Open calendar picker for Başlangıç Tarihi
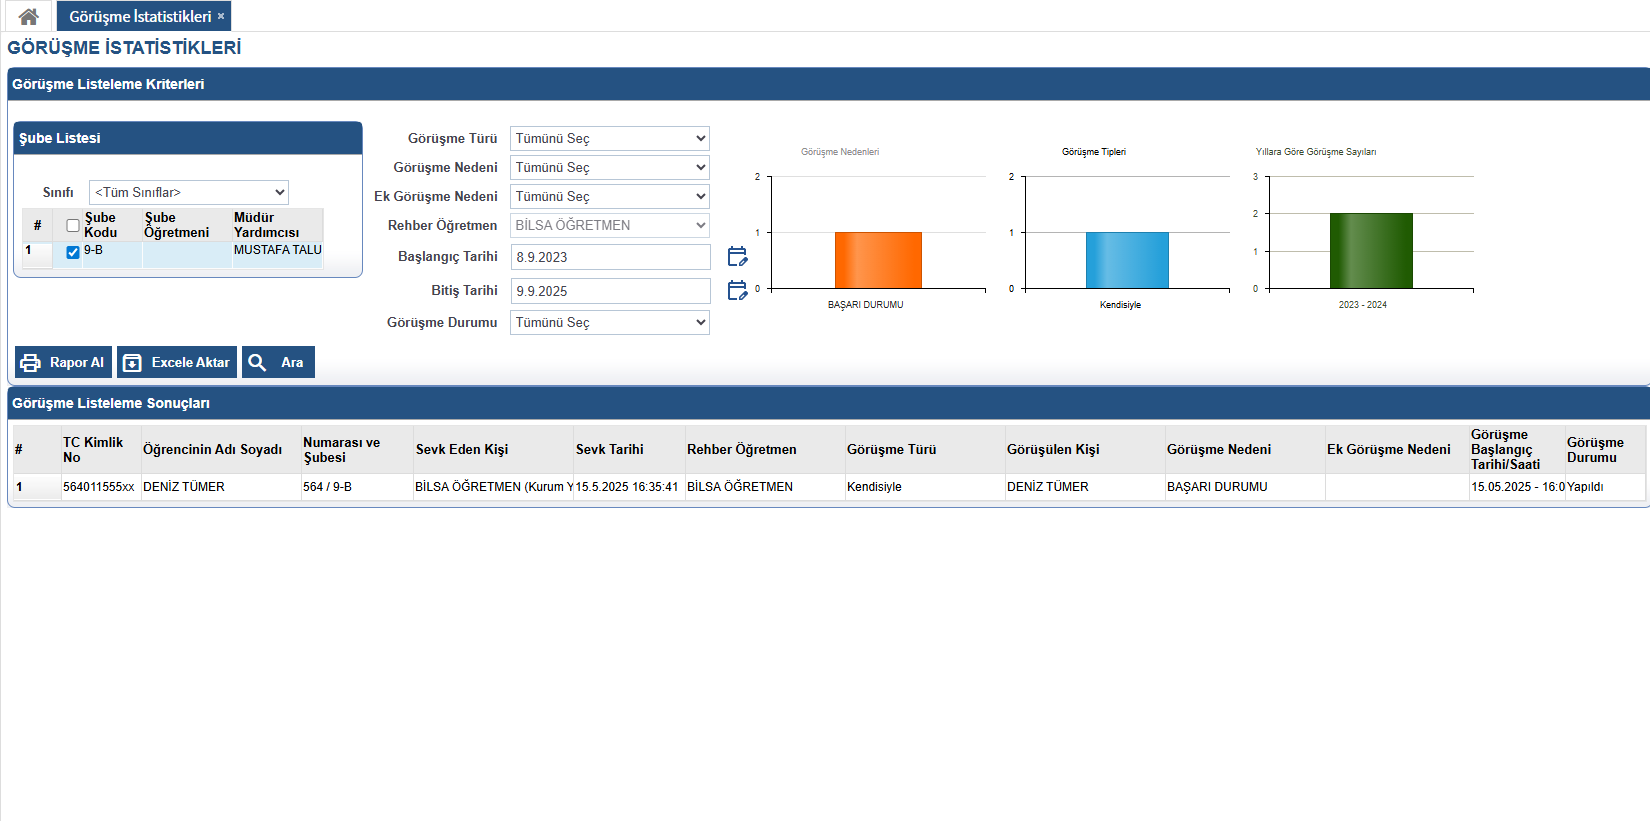The height and width of the screenshot is (821, 1650). click(737, 257)
